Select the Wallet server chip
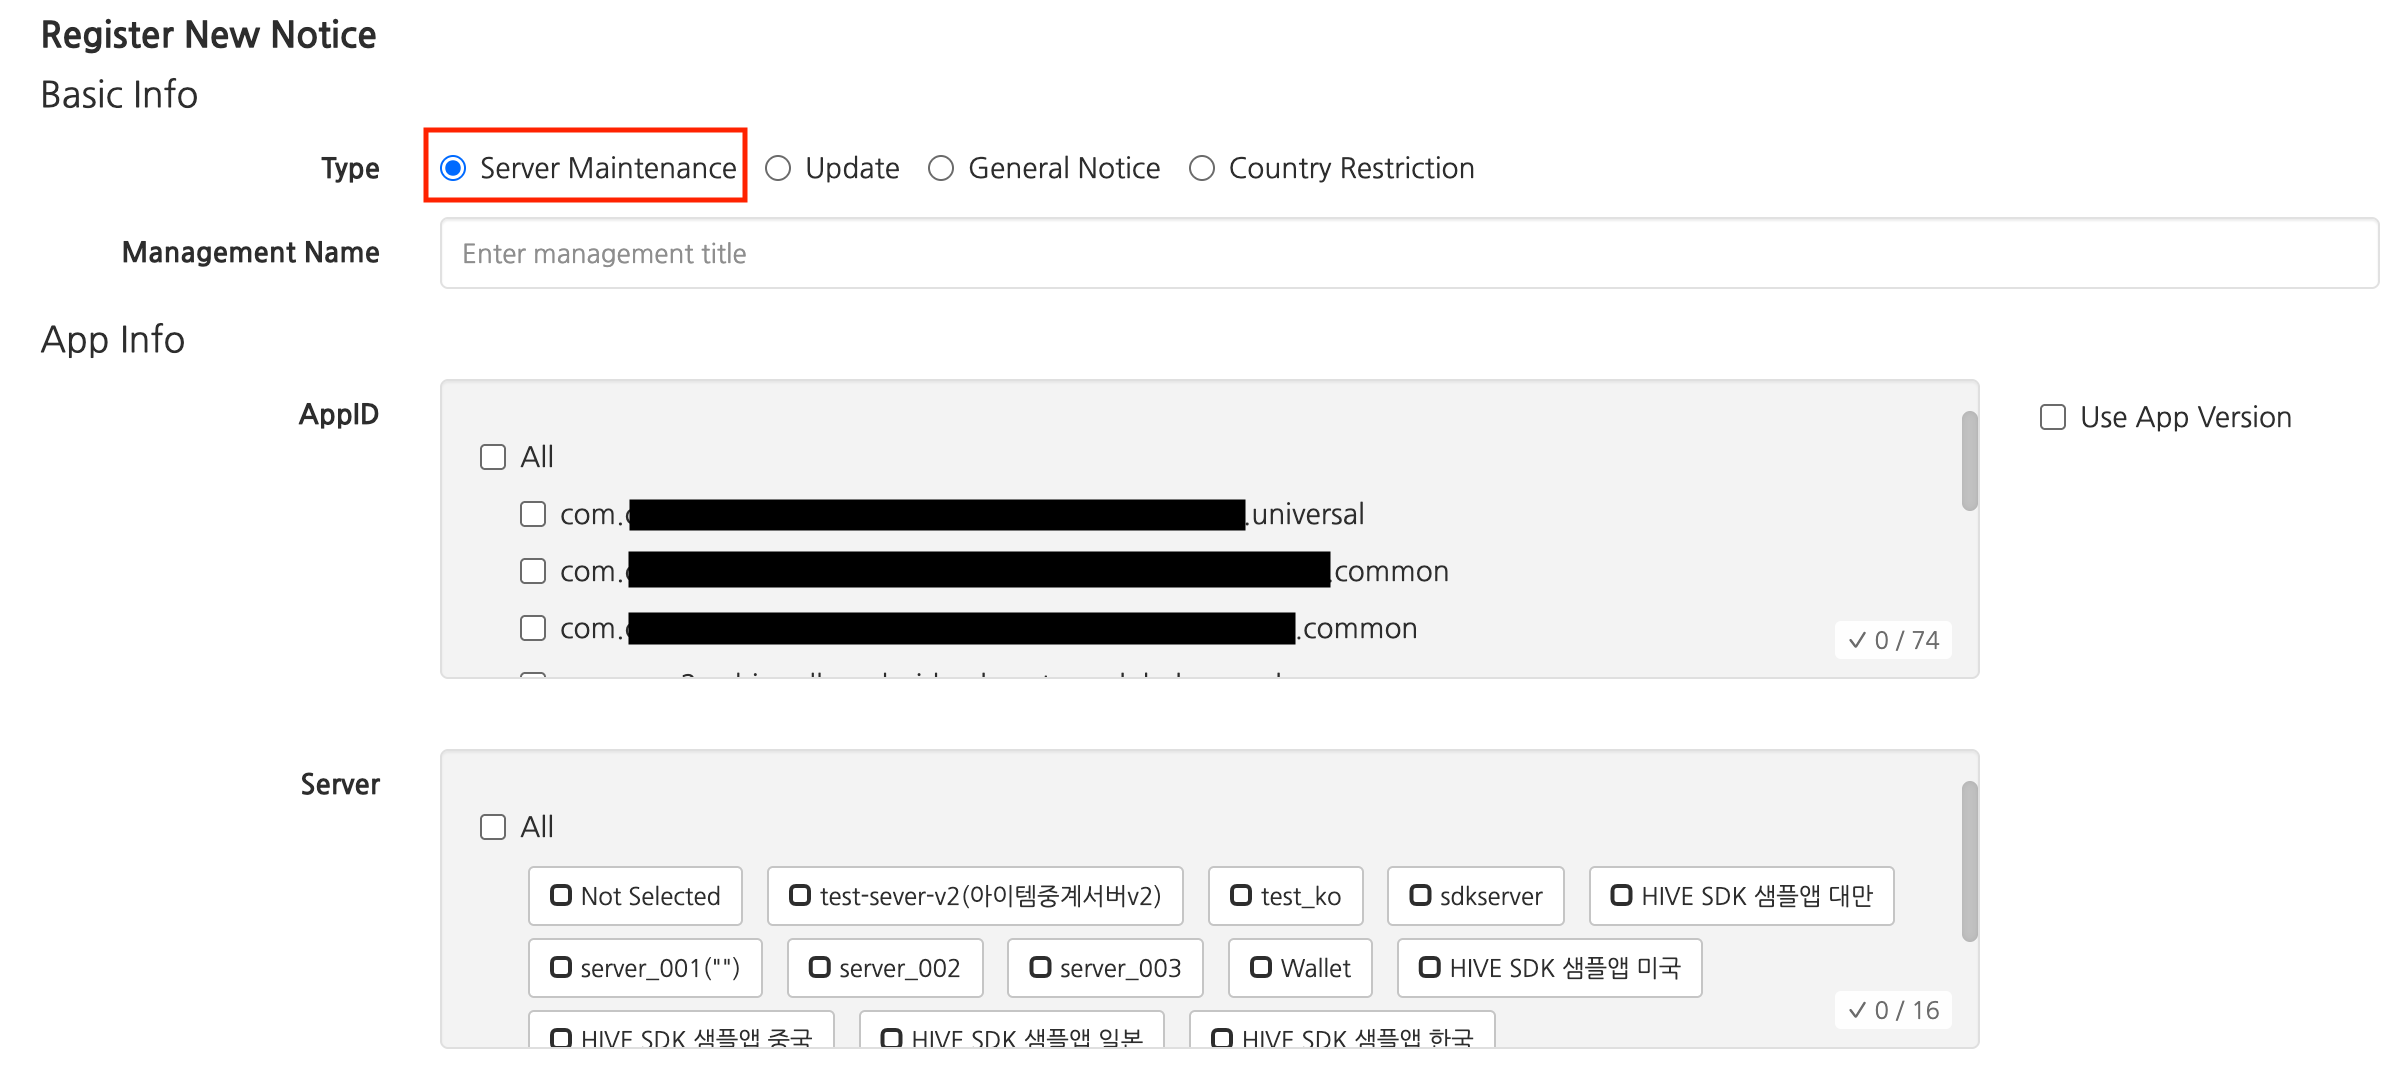 click(1299, 968)
